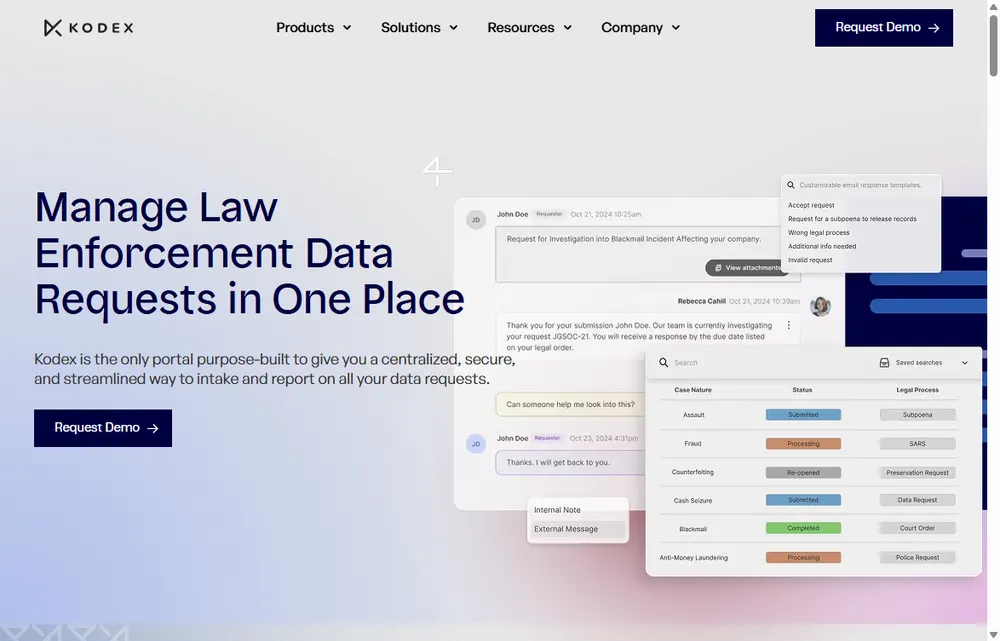This screenshot has height=641, width=1000.
Task: Expand the Products chevron arrow
Action: pyautogui.click(x=347, y=27)
